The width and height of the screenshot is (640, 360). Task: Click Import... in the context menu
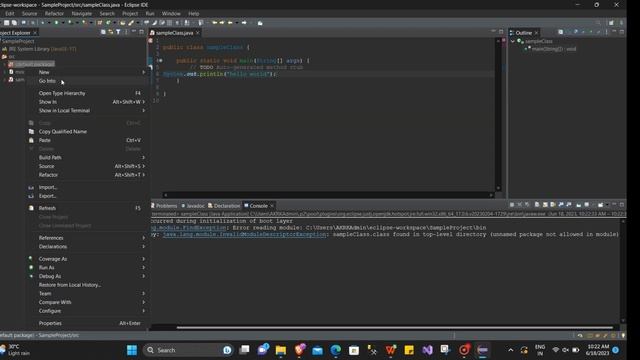pos(48,187)
